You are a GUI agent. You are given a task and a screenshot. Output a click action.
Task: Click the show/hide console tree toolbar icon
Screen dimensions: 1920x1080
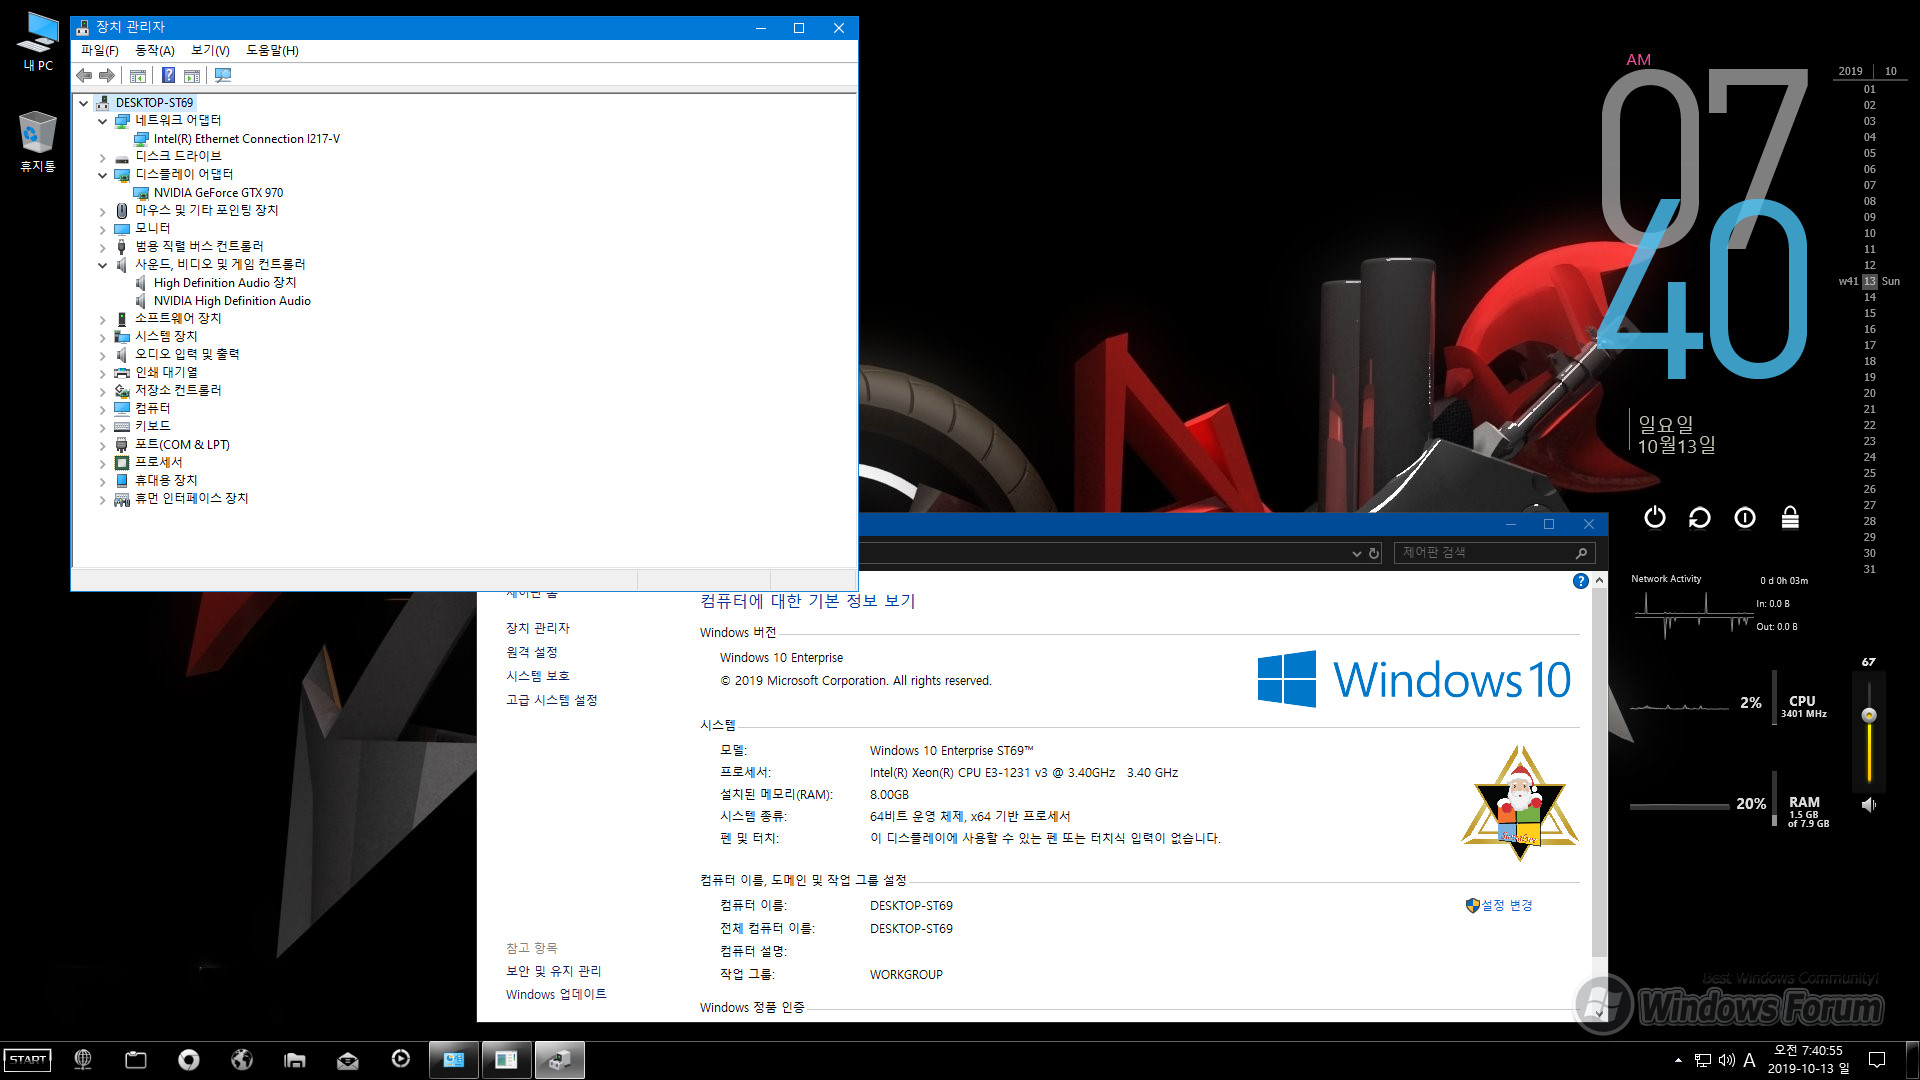[138, 76]
